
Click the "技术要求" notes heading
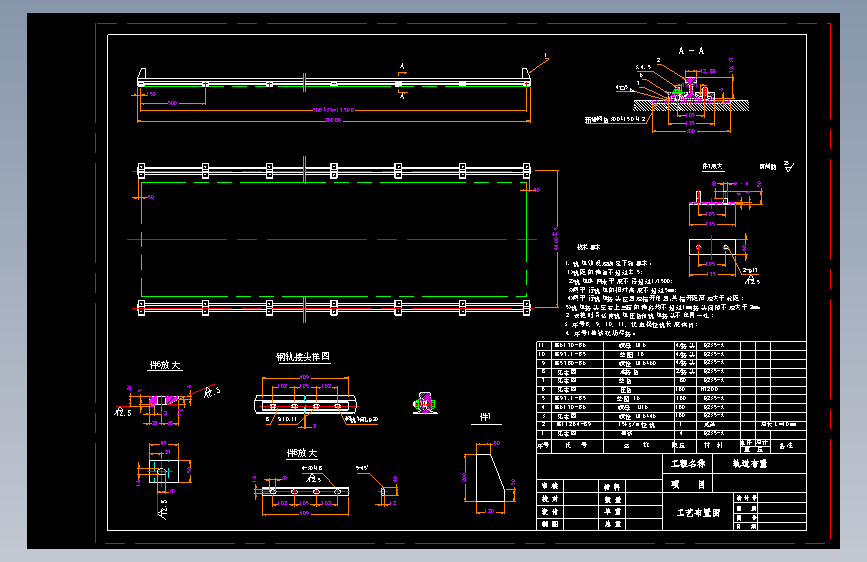588,247
